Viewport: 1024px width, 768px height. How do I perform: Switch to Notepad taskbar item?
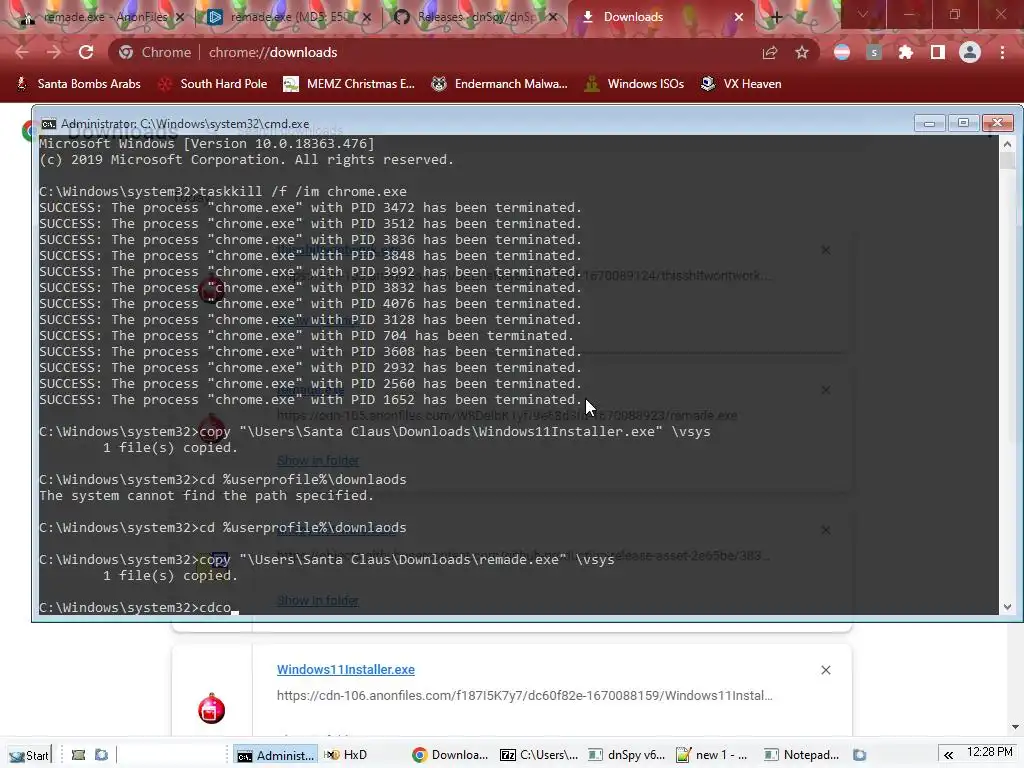click(x=802, y=755)
